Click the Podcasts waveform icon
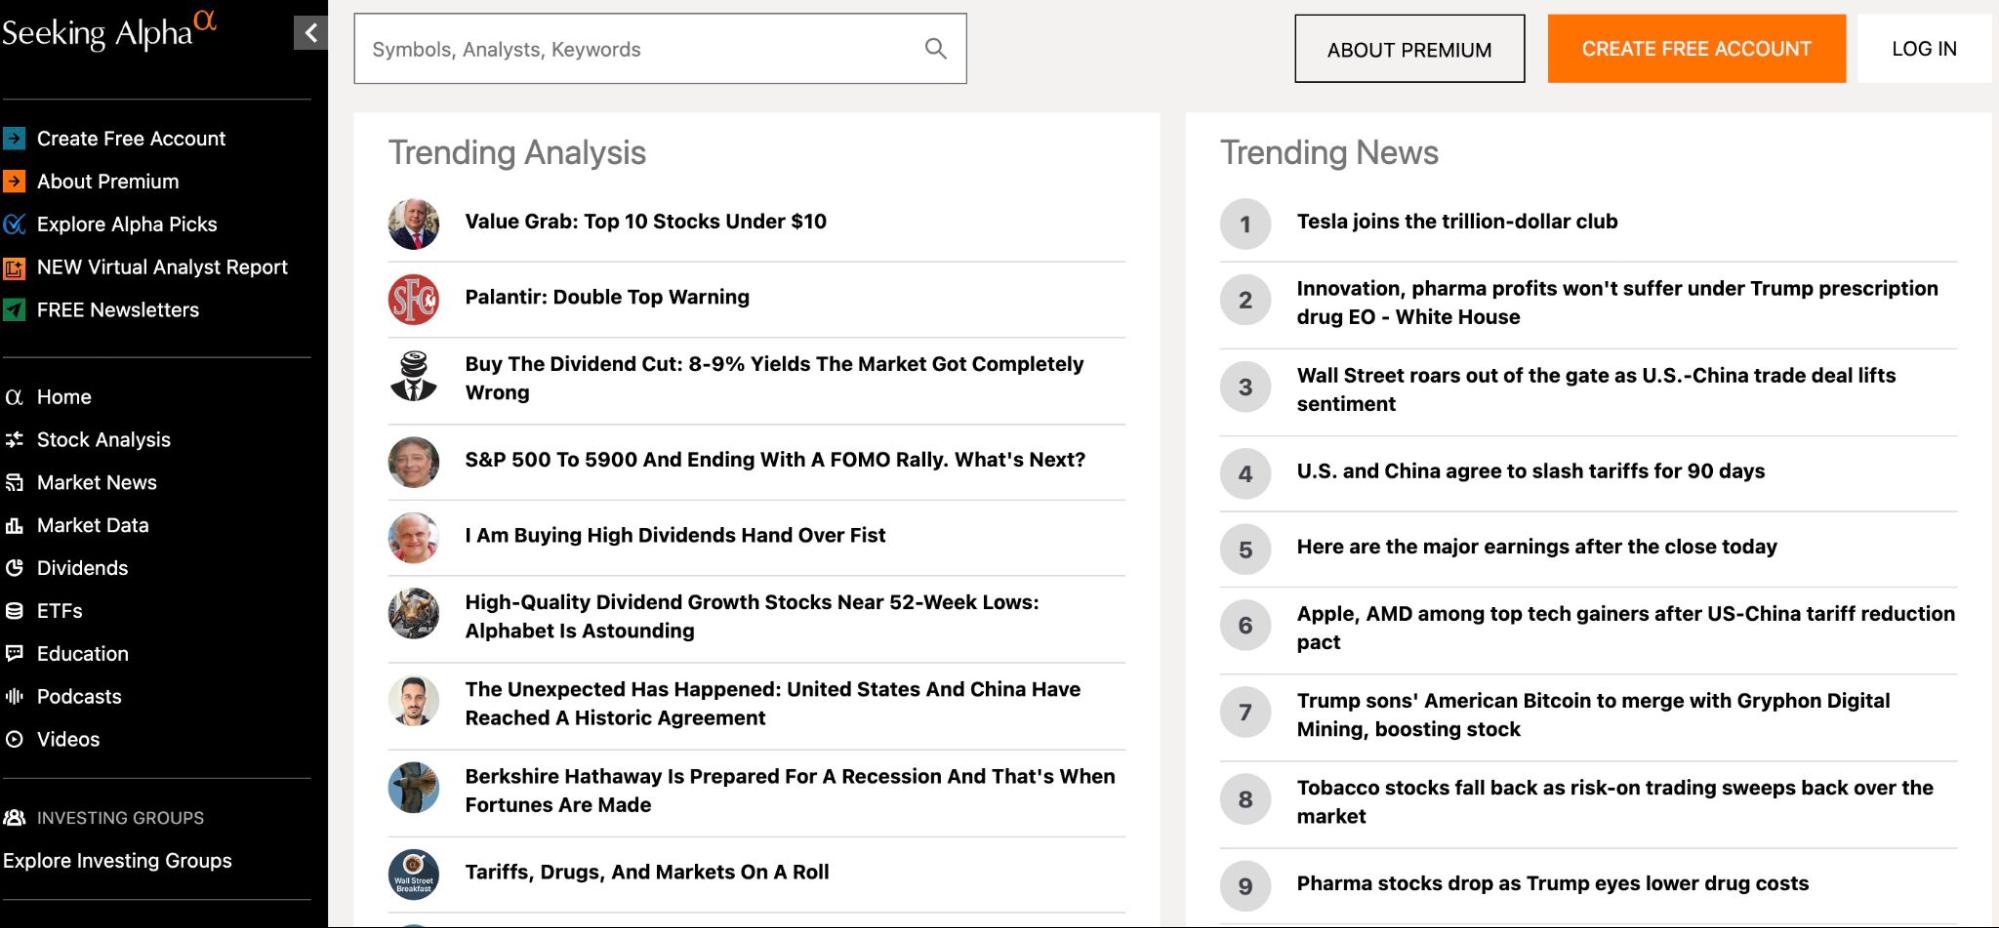Viewport: 1999px width, 928px height. pyautogui.click(x=14, y=696)
